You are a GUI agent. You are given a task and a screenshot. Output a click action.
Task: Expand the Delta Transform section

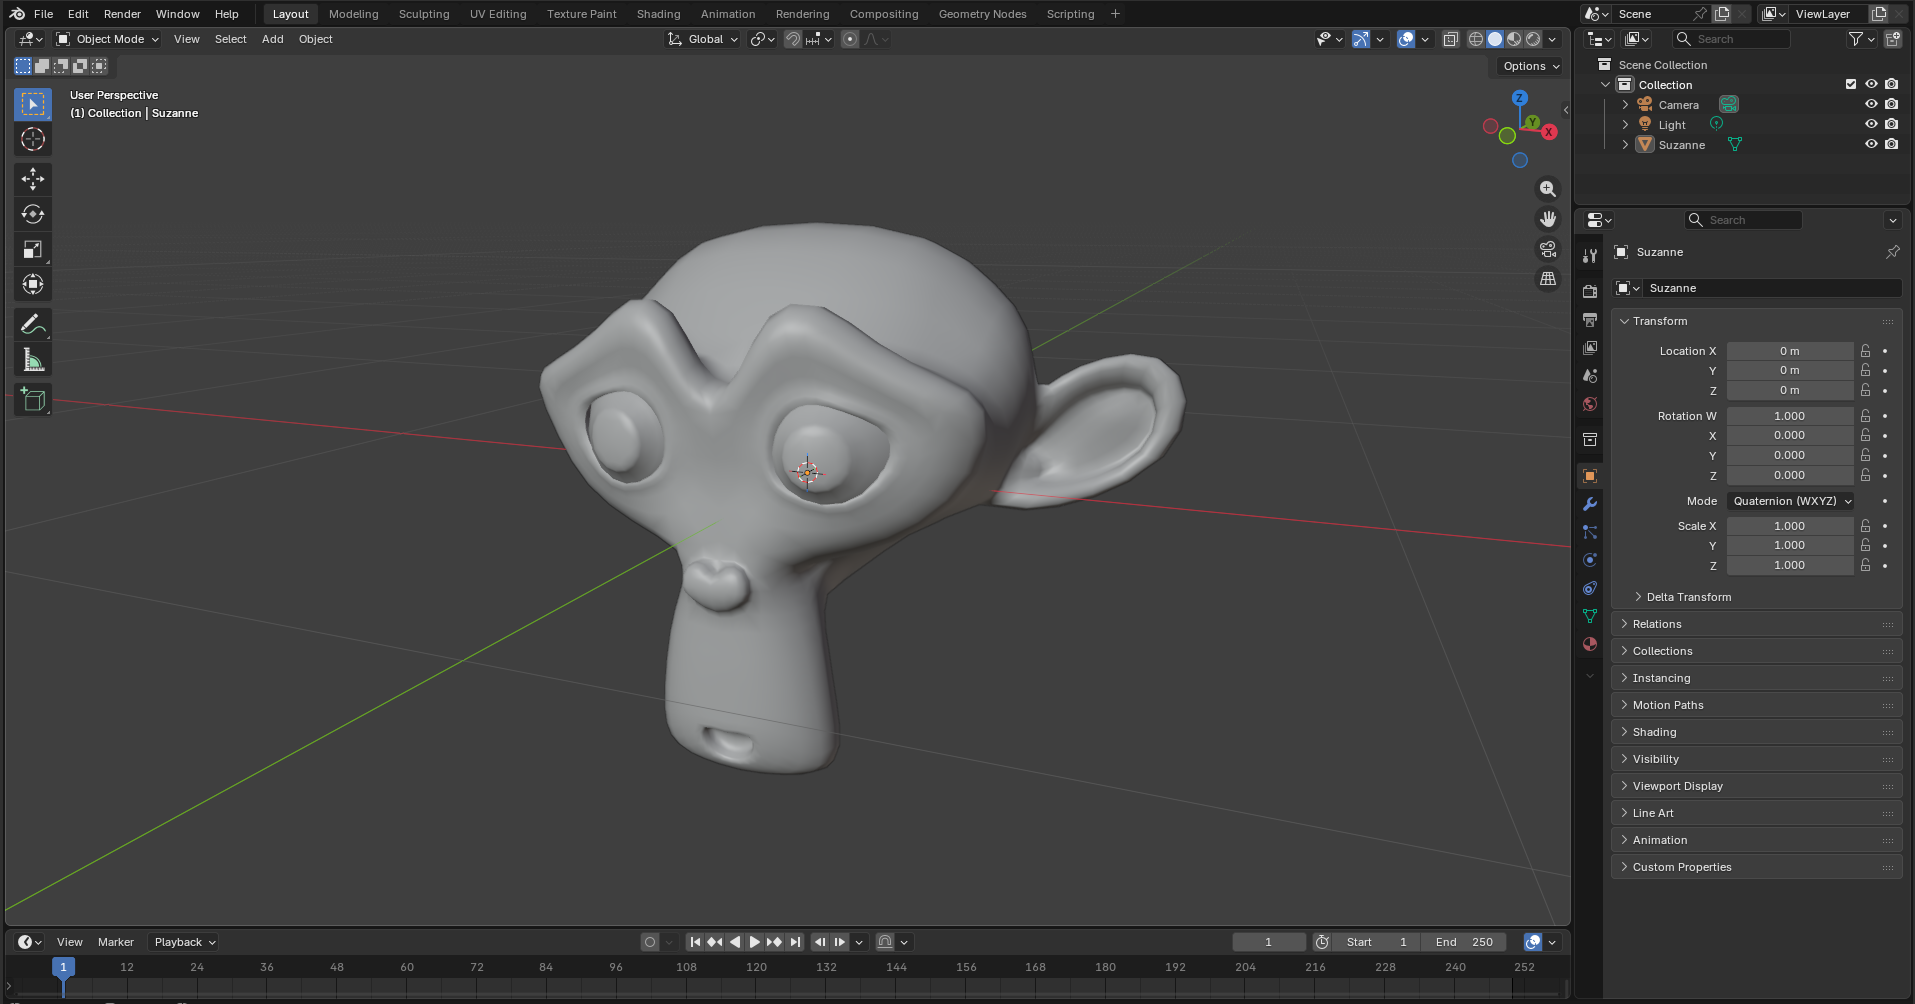coord(1689,597)
